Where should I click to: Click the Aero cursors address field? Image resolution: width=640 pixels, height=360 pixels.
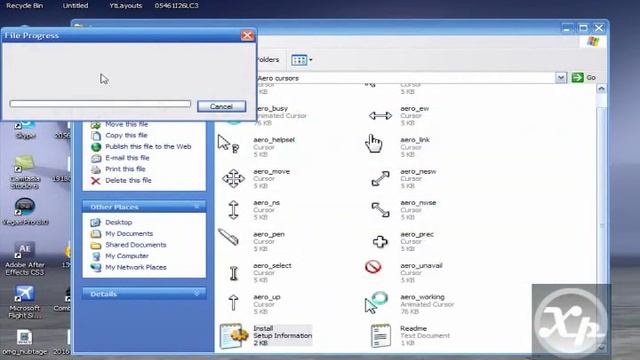[x=405, y=78]
